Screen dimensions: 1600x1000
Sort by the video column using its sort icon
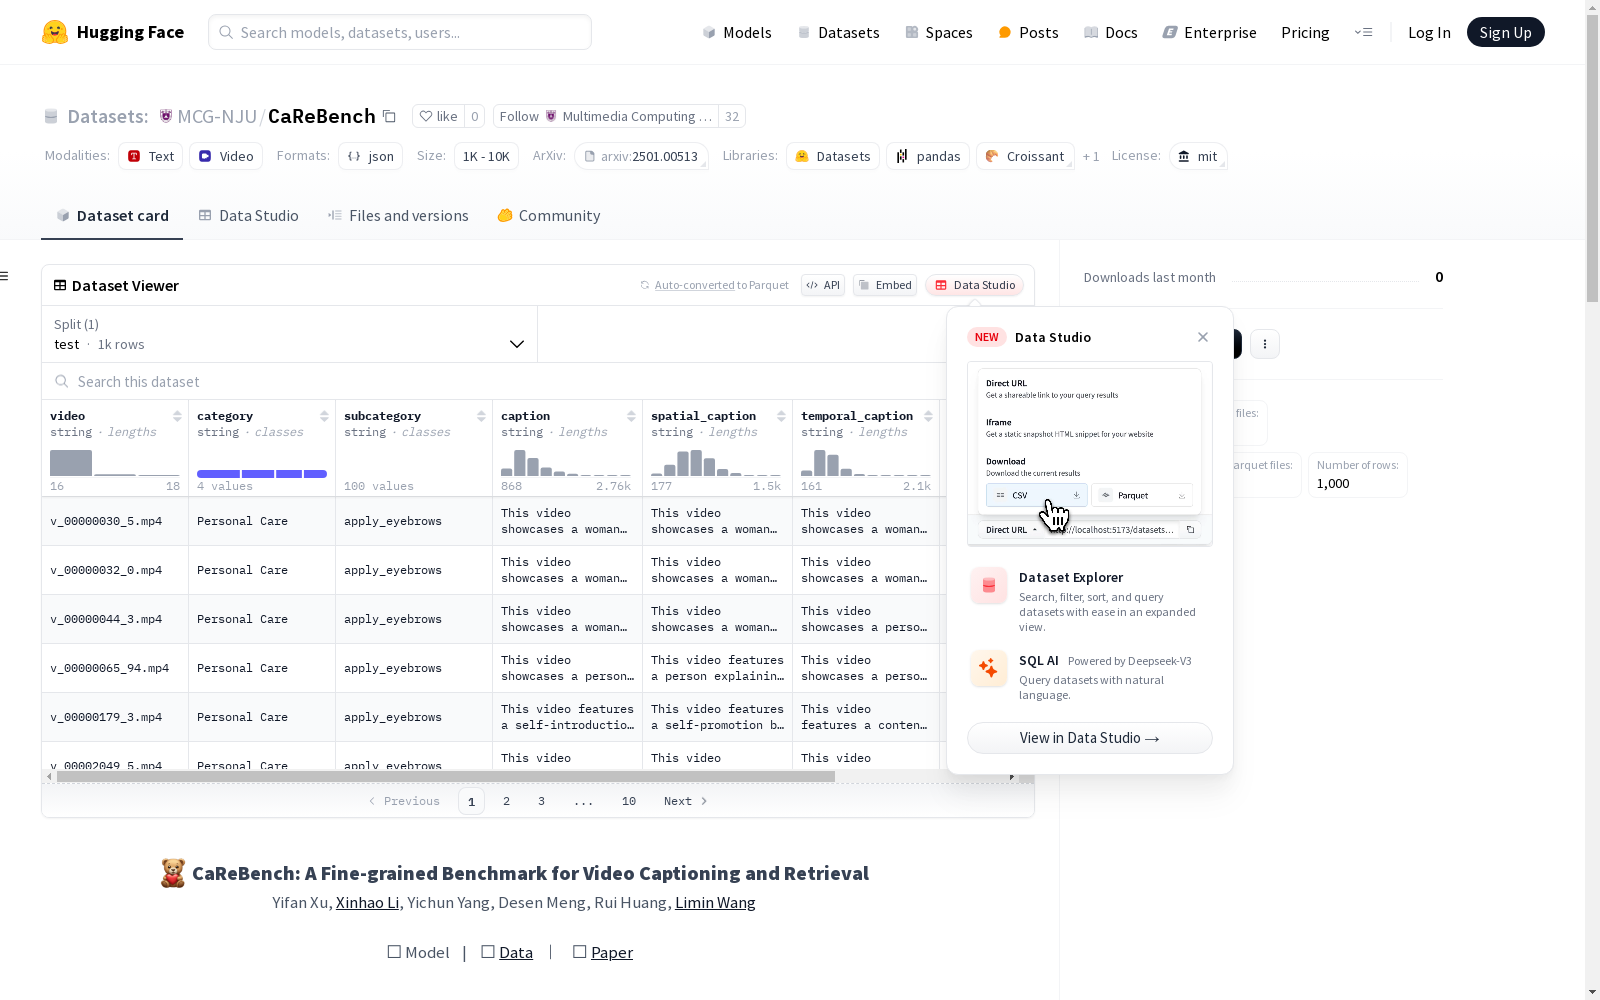pos(177,416)
